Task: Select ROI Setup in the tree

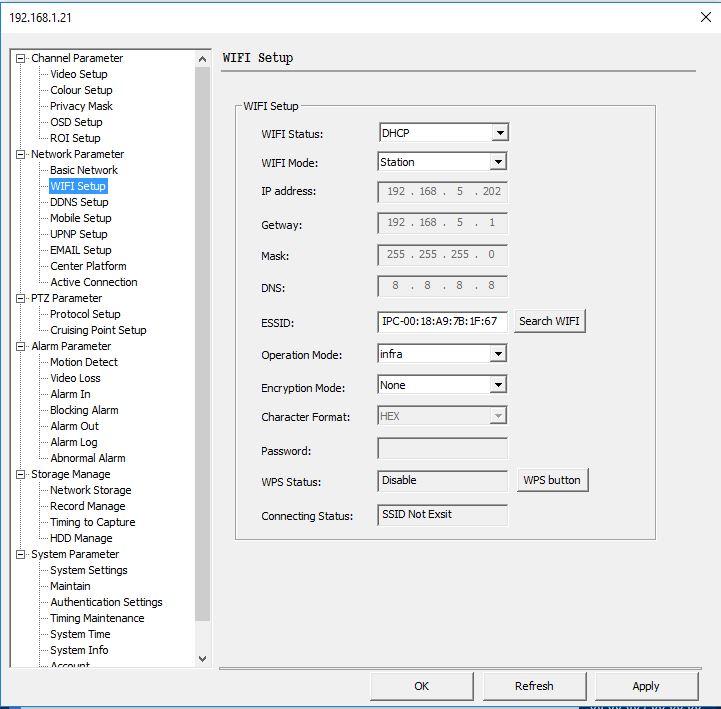Action: point(75,138)
